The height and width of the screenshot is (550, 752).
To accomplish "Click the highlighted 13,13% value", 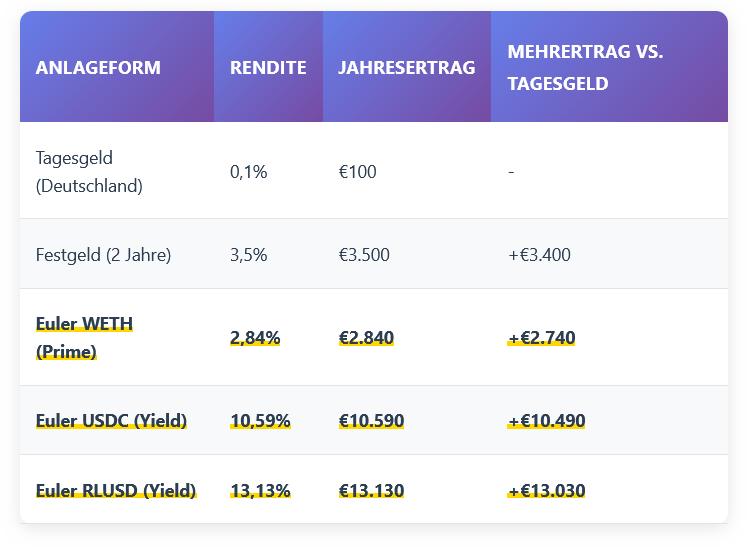I will click(260, 491).
